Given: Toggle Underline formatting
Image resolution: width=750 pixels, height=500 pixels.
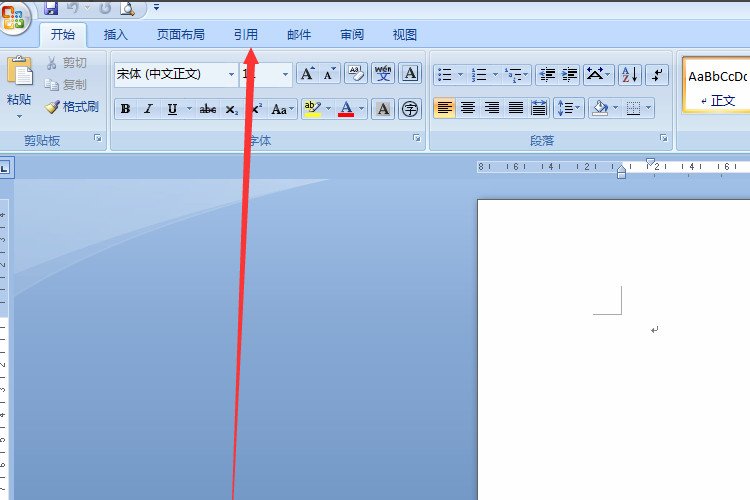Looking at the screenshot, I should pyautogui.click(x=172, y=109).
